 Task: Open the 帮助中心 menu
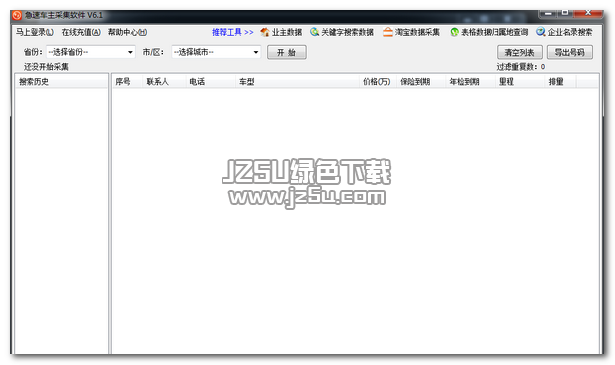coord(127,32)
